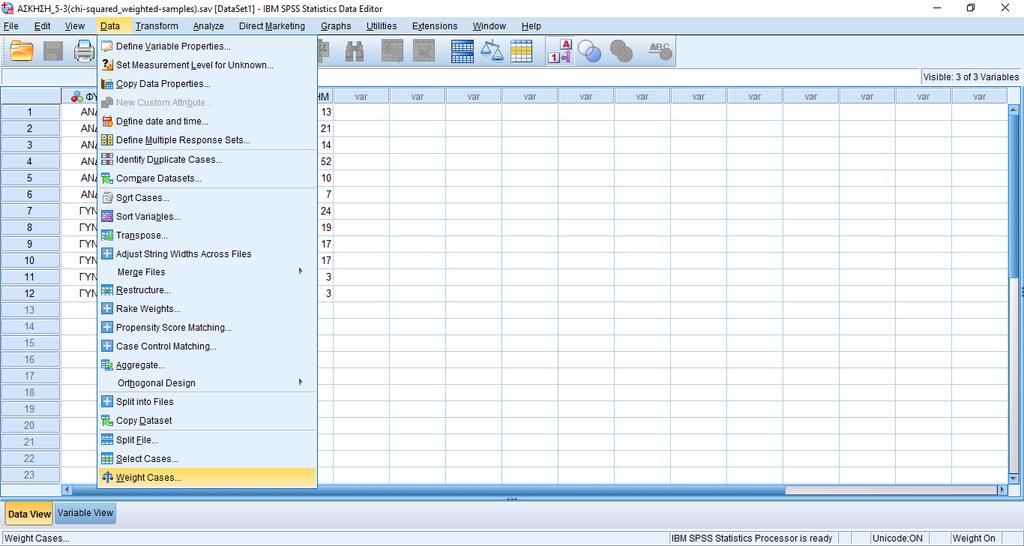Choose Define Variable Properties from Data menu
Viewport: 1024px width, 546px height.
207,46
